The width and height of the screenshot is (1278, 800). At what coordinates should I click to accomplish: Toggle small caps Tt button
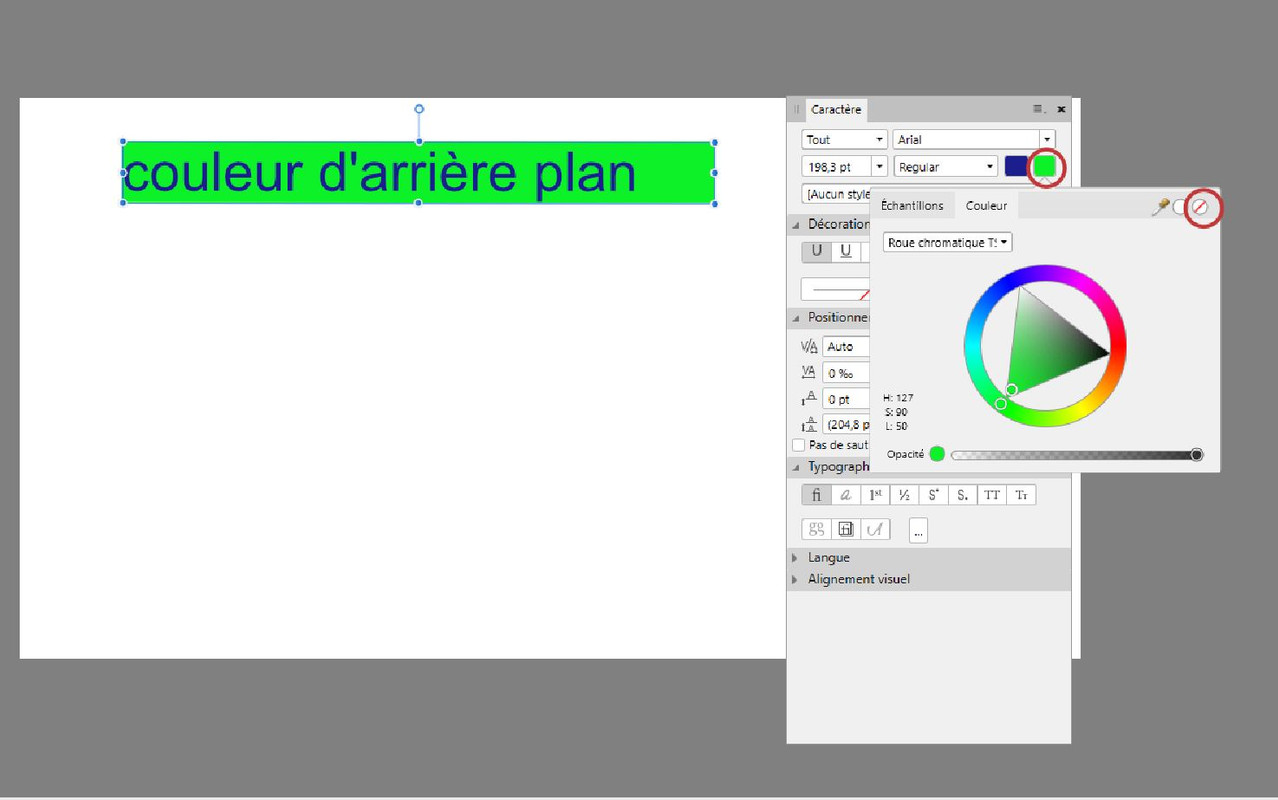click(1021, 495)
